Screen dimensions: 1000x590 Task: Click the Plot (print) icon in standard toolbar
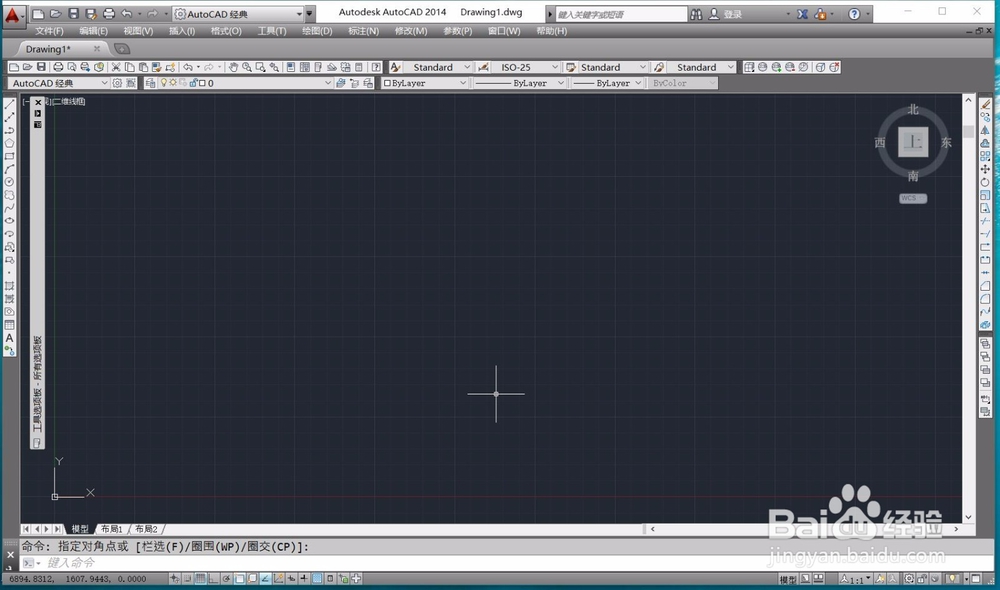[x=58, y=67]
